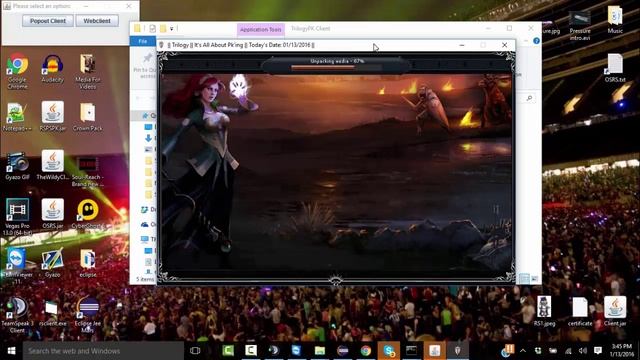The image size is (640, 360).
Task: Select Client.jar on the desktop
Action: click(x=615, y=312)
